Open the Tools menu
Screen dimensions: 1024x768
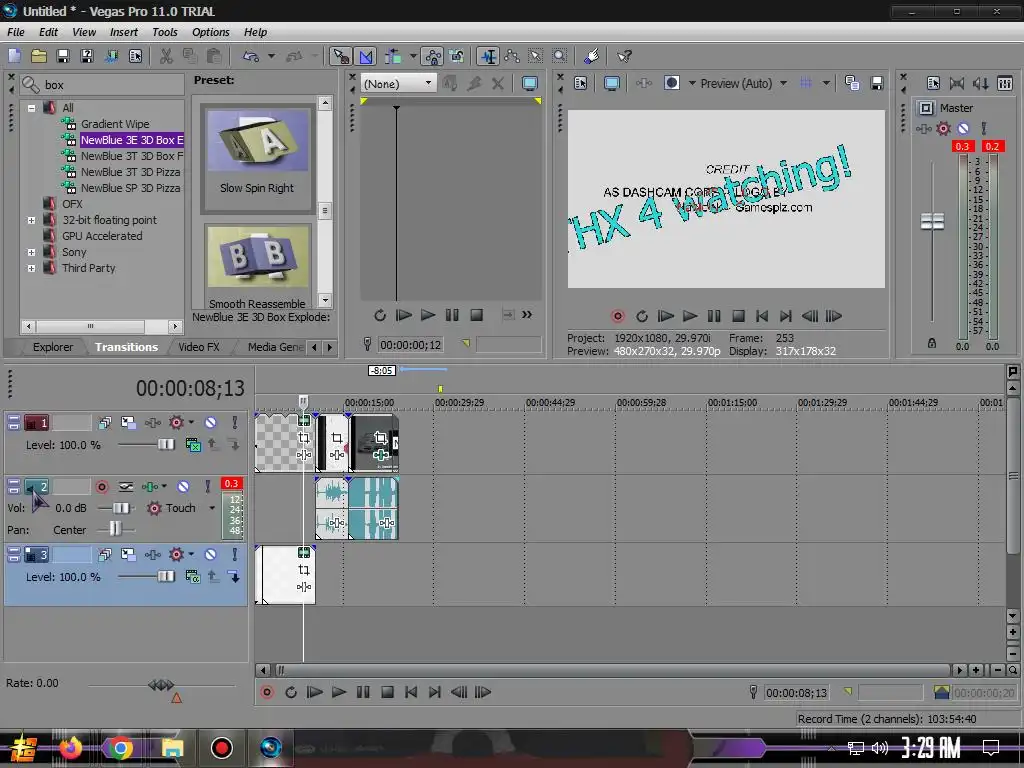pos(165,32)
